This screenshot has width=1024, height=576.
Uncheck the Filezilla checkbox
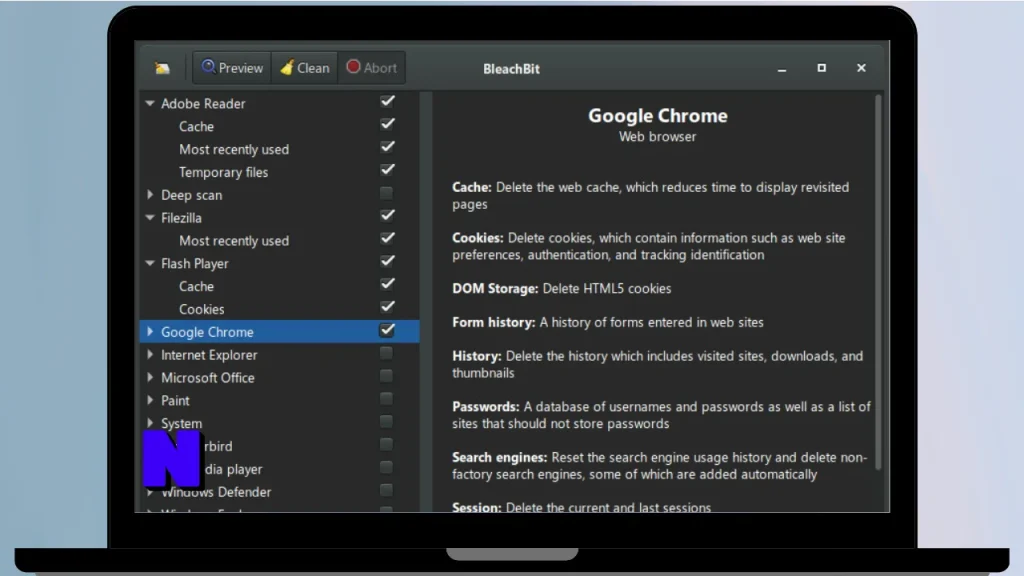387,216
